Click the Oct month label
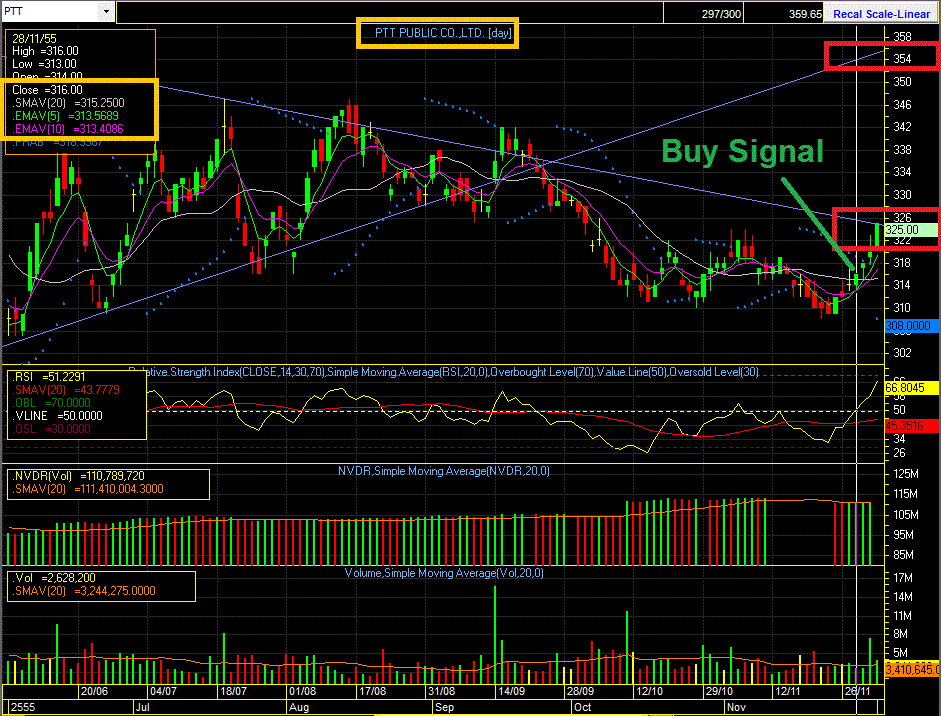The width and height of the screenshot is (941, 716). pos(582,707)
